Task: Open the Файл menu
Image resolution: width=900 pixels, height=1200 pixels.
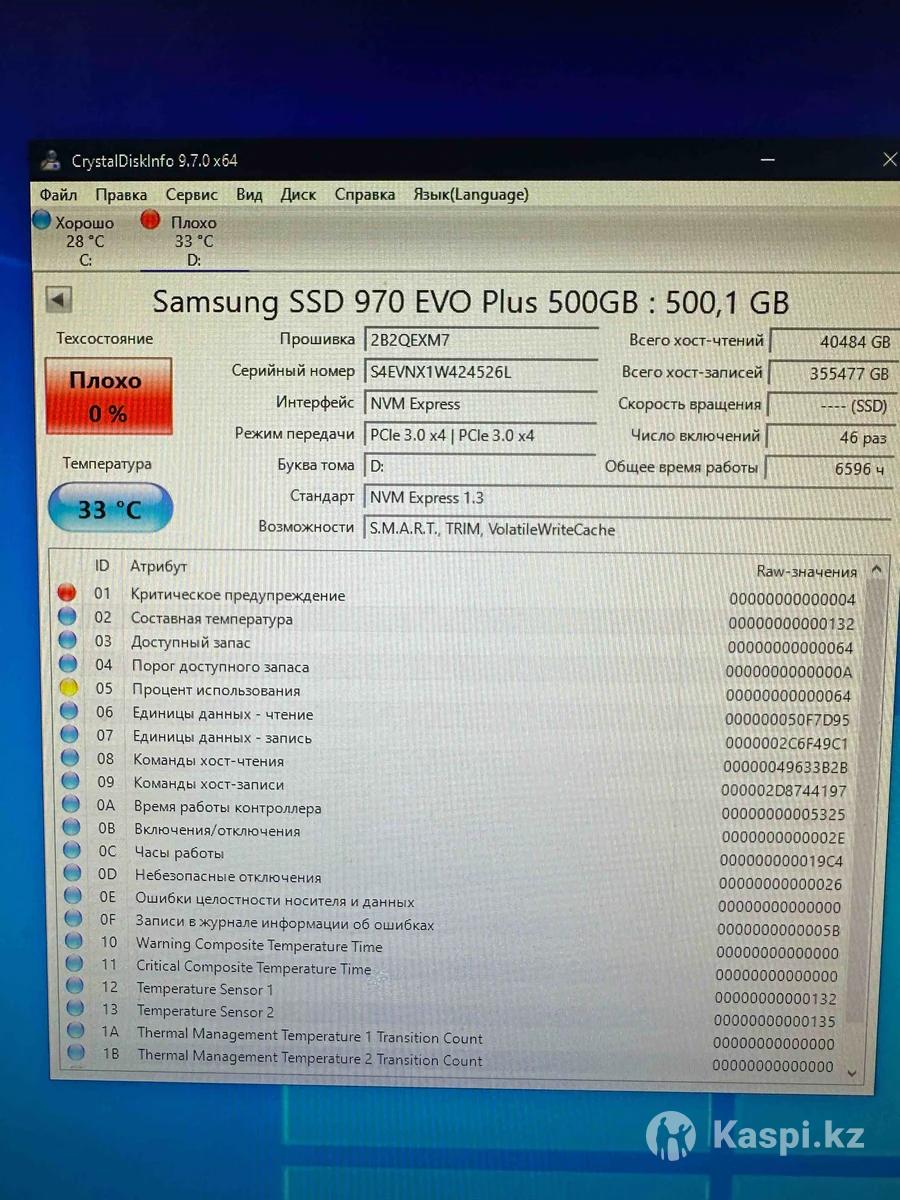Action: (58, 195)
